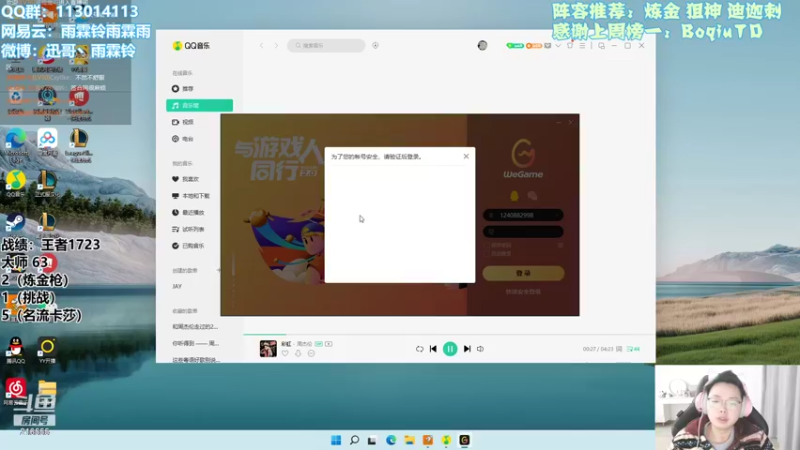This screenshot has width=800, height=450.
Task: Open 腾讯QQ penguin desktop shortcut
Action: [16, 350]
